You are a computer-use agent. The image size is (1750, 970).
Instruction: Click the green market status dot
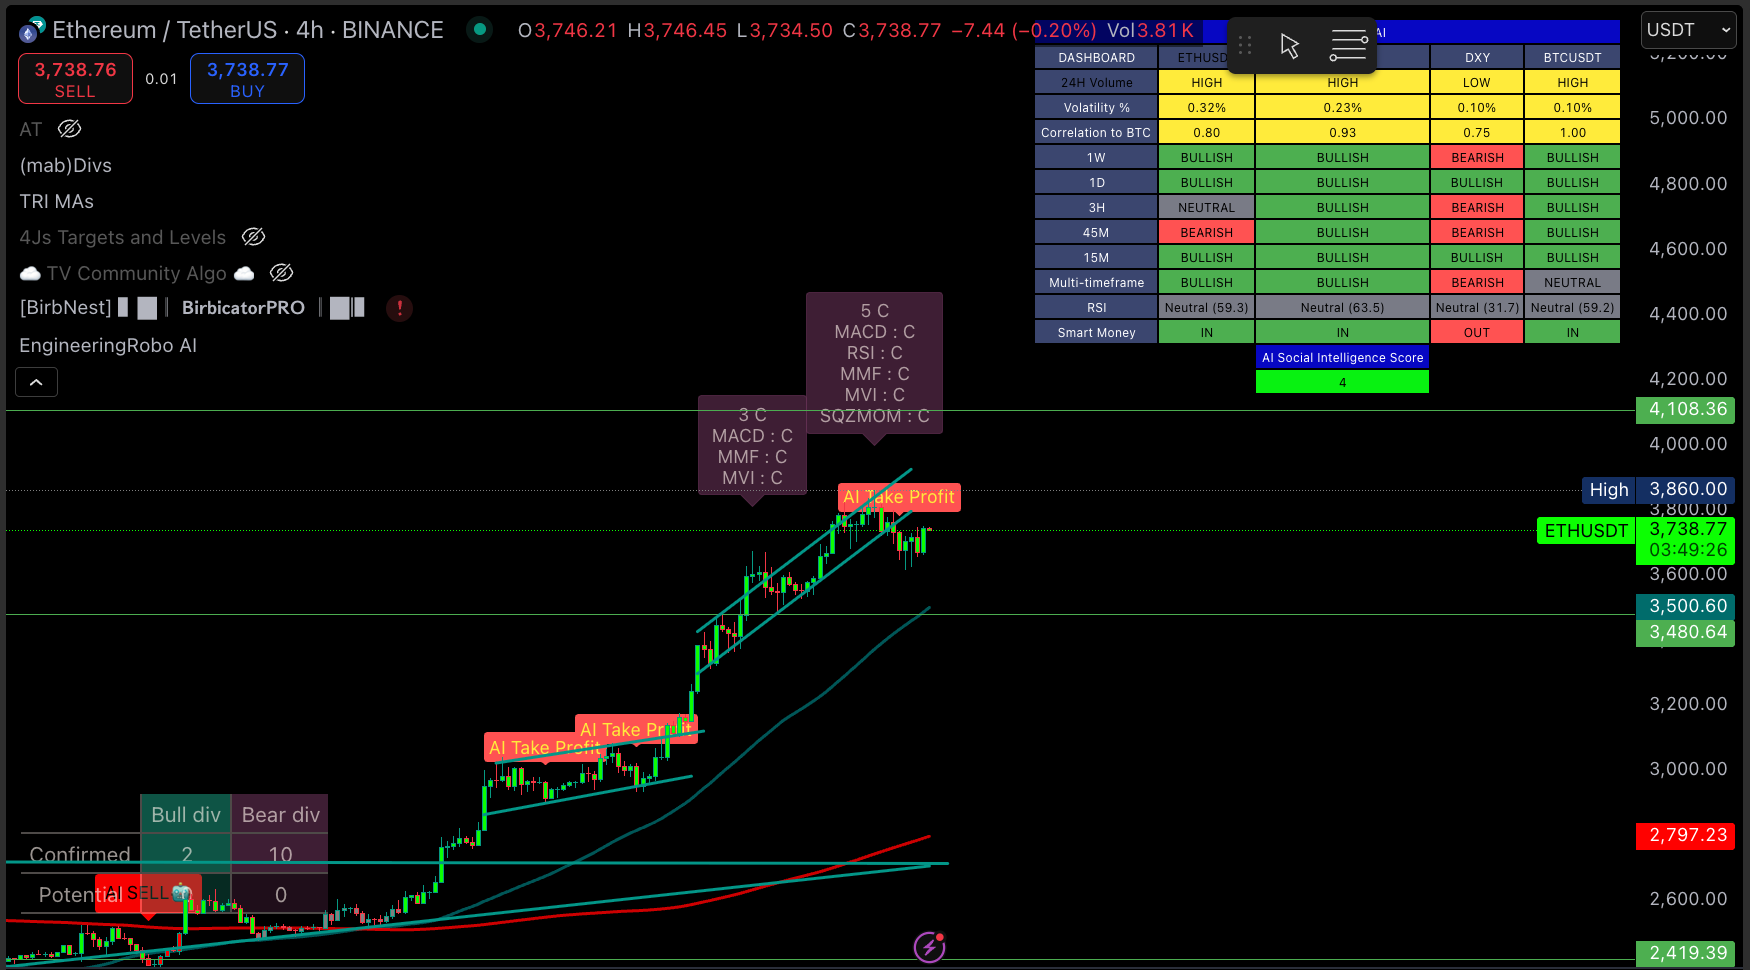480,30
